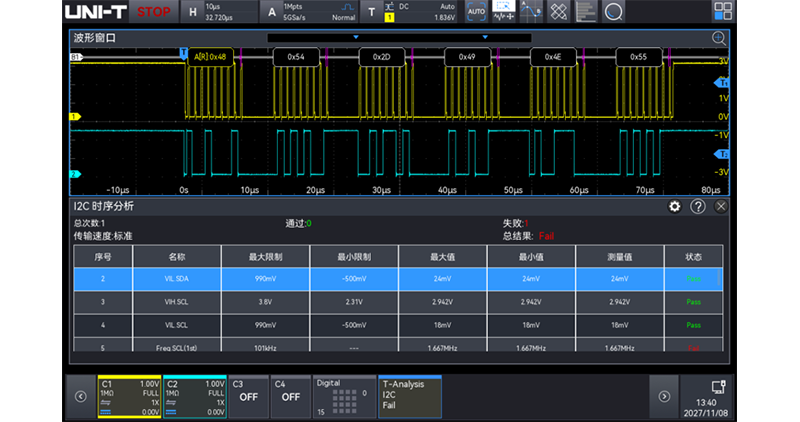Open the Digital channels tab
The image size is (800, 422).
[344, 397]
